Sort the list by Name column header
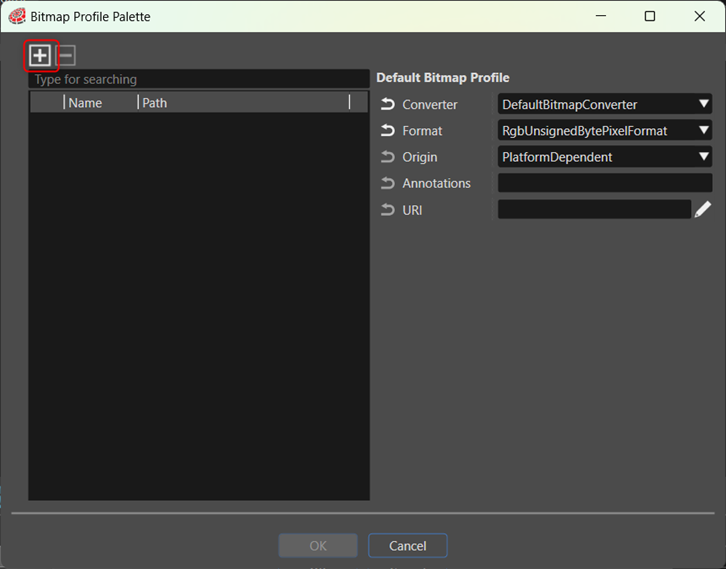The height and width of the screenshot is (569, 726). (100, 102)
